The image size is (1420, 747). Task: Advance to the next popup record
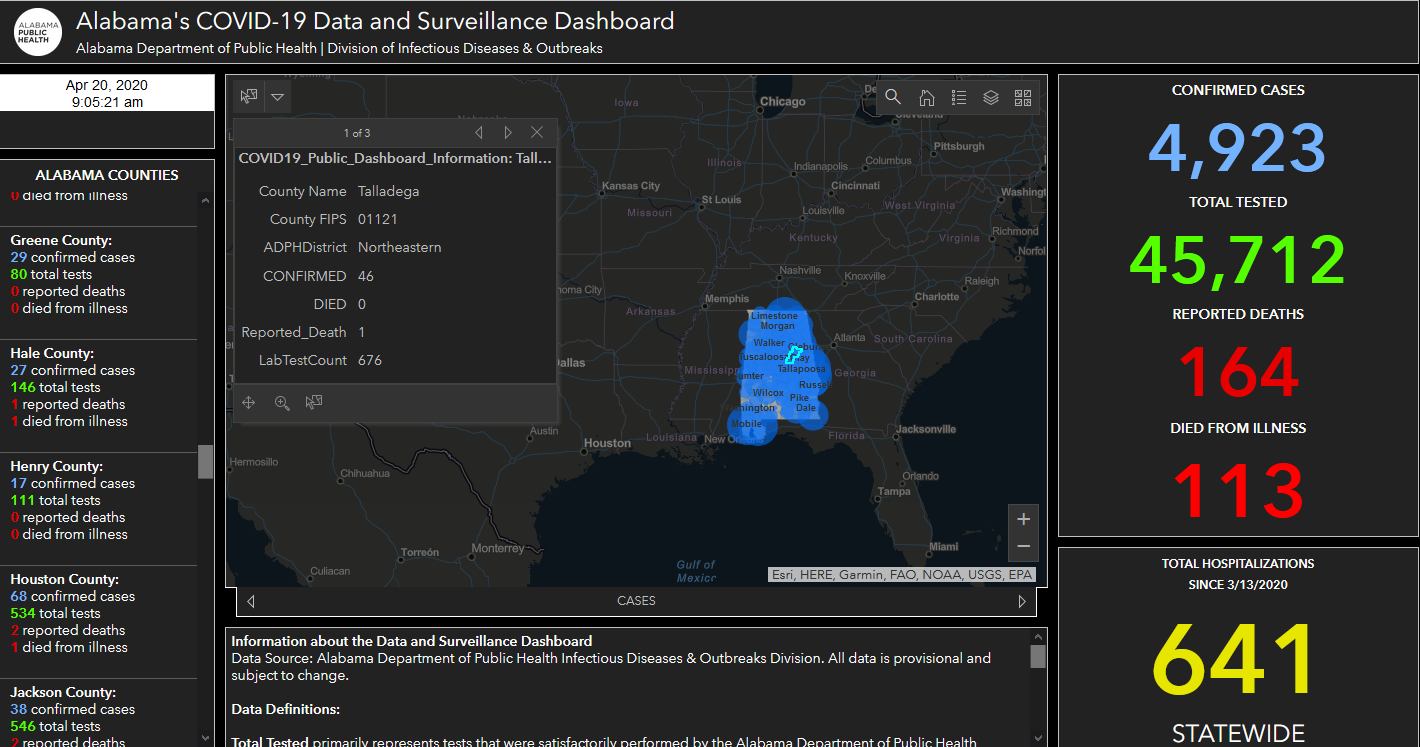pyautogui.click(x=508, y=131)
